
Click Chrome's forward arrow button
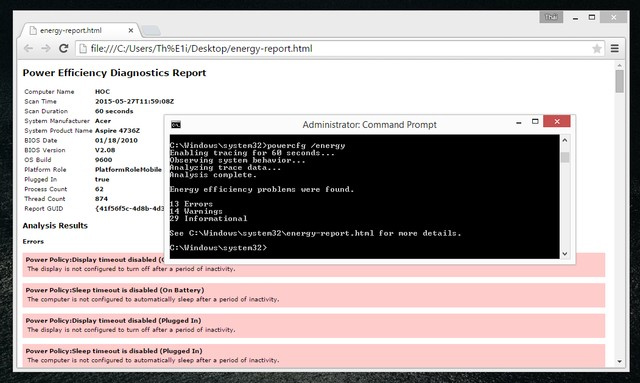pos(46,49)
